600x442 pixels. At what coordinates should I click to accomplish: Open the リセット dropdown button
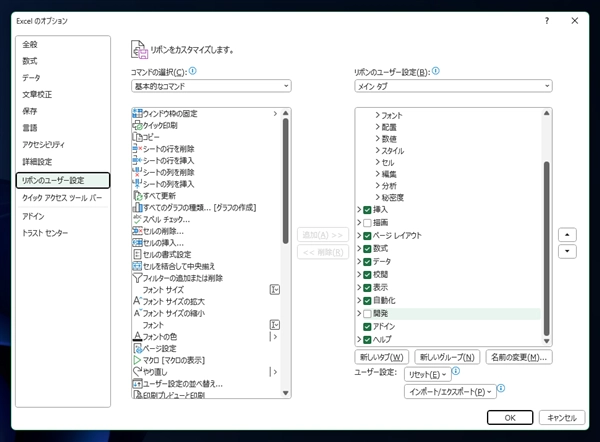point(427,374)
